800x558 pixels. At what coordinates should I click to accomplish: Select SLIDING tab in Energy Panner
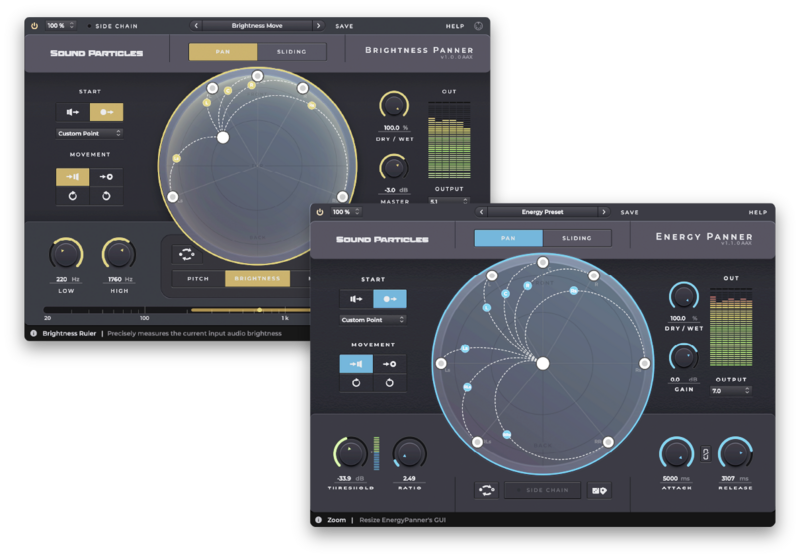[577, 238]
